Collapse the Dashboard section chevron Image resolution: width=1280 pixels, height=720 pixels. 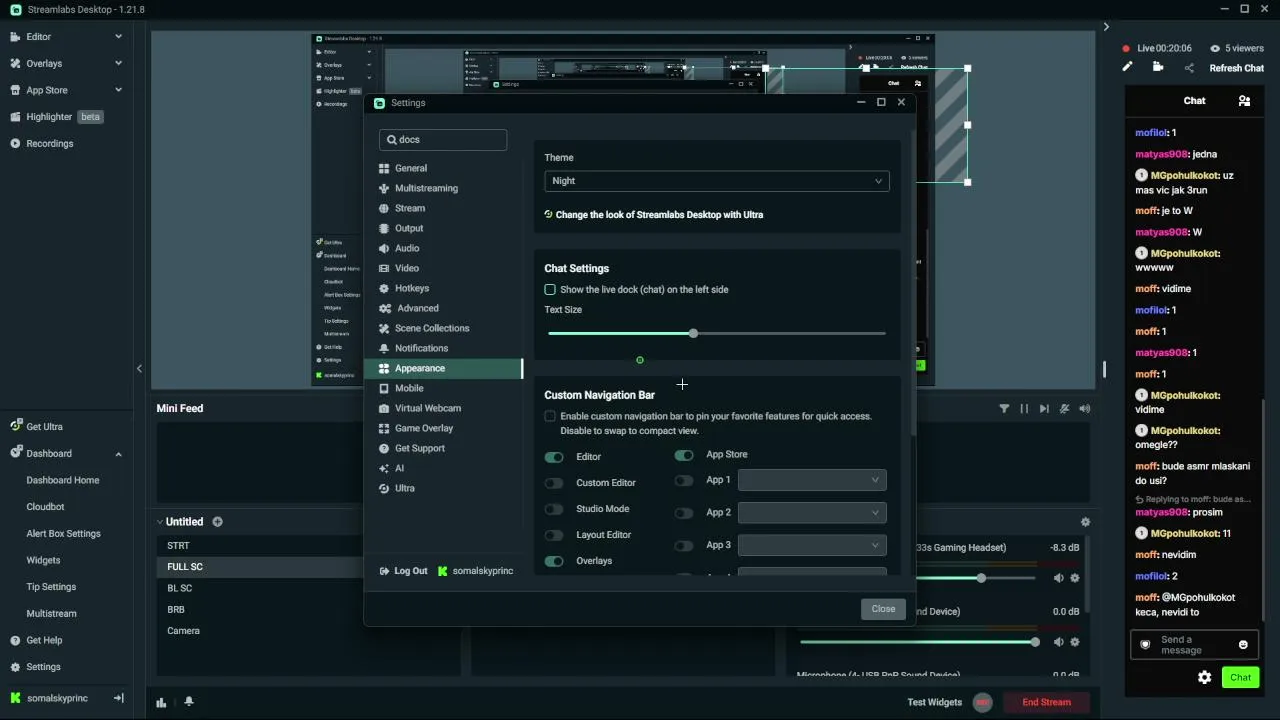118,454
